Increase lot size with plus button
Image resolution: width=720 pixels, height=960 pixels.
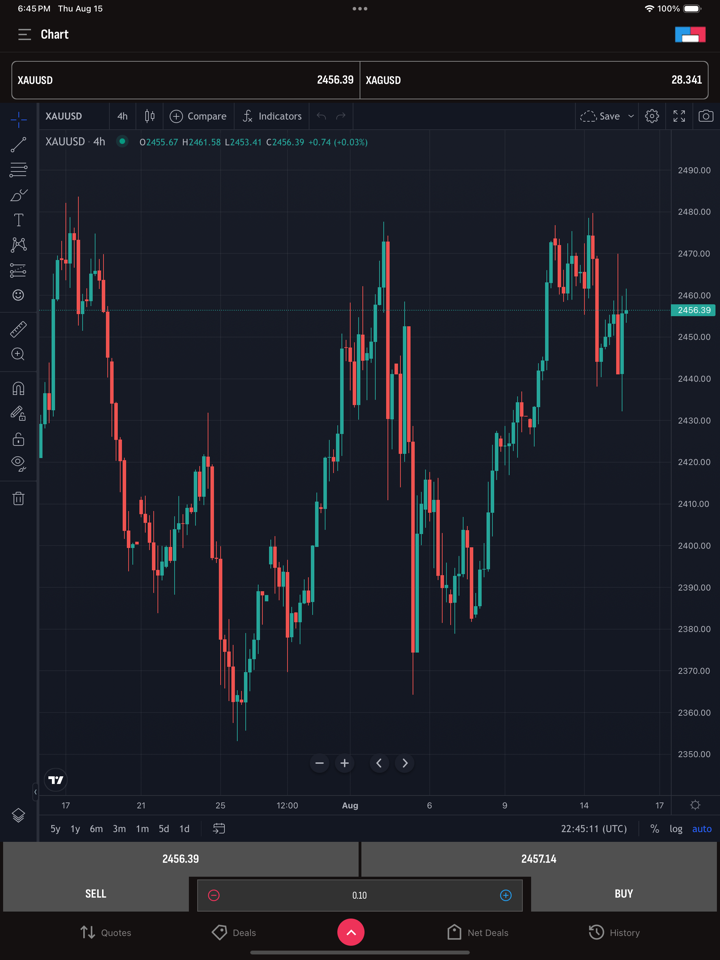click(x=505, y=895)
